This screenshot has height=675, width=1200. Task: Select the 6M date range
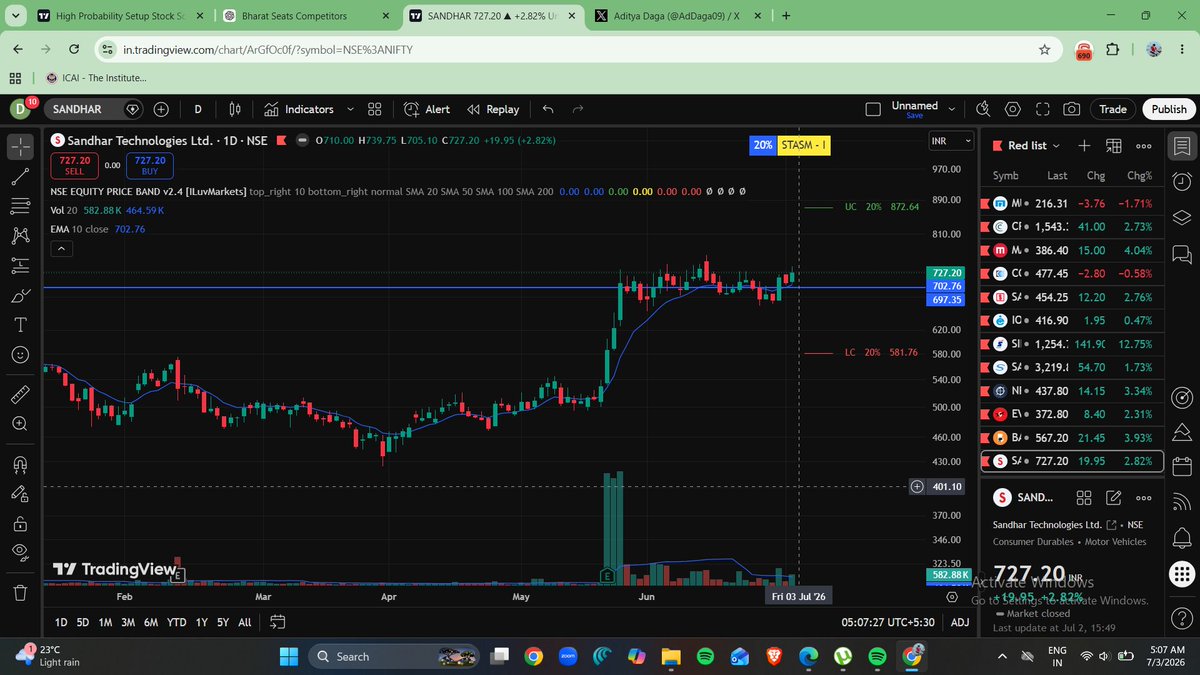(x=151, y=622)
